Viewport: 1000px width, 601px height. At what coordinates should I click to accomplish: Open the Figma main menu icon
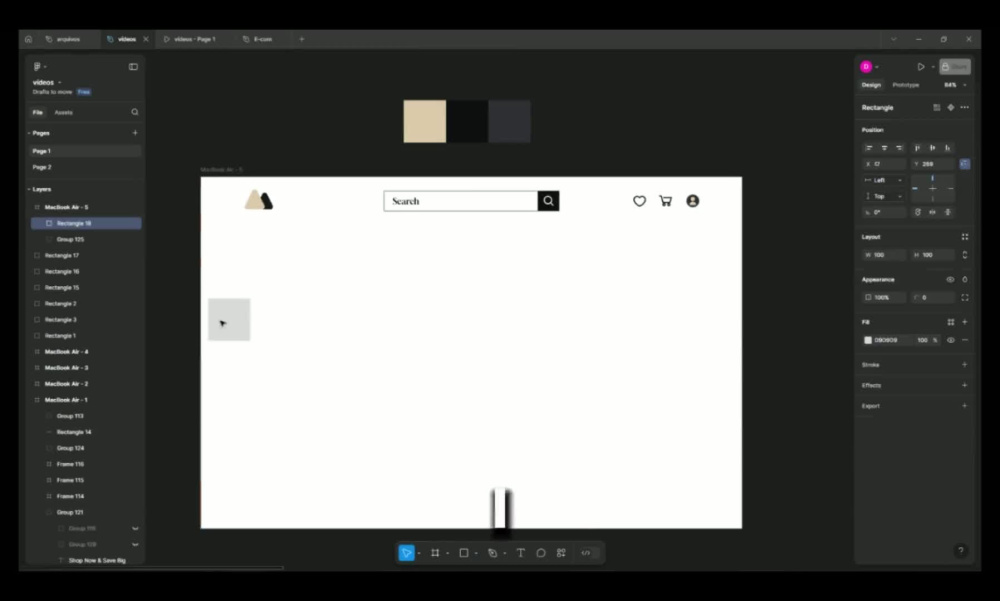(x=38, y=66)
